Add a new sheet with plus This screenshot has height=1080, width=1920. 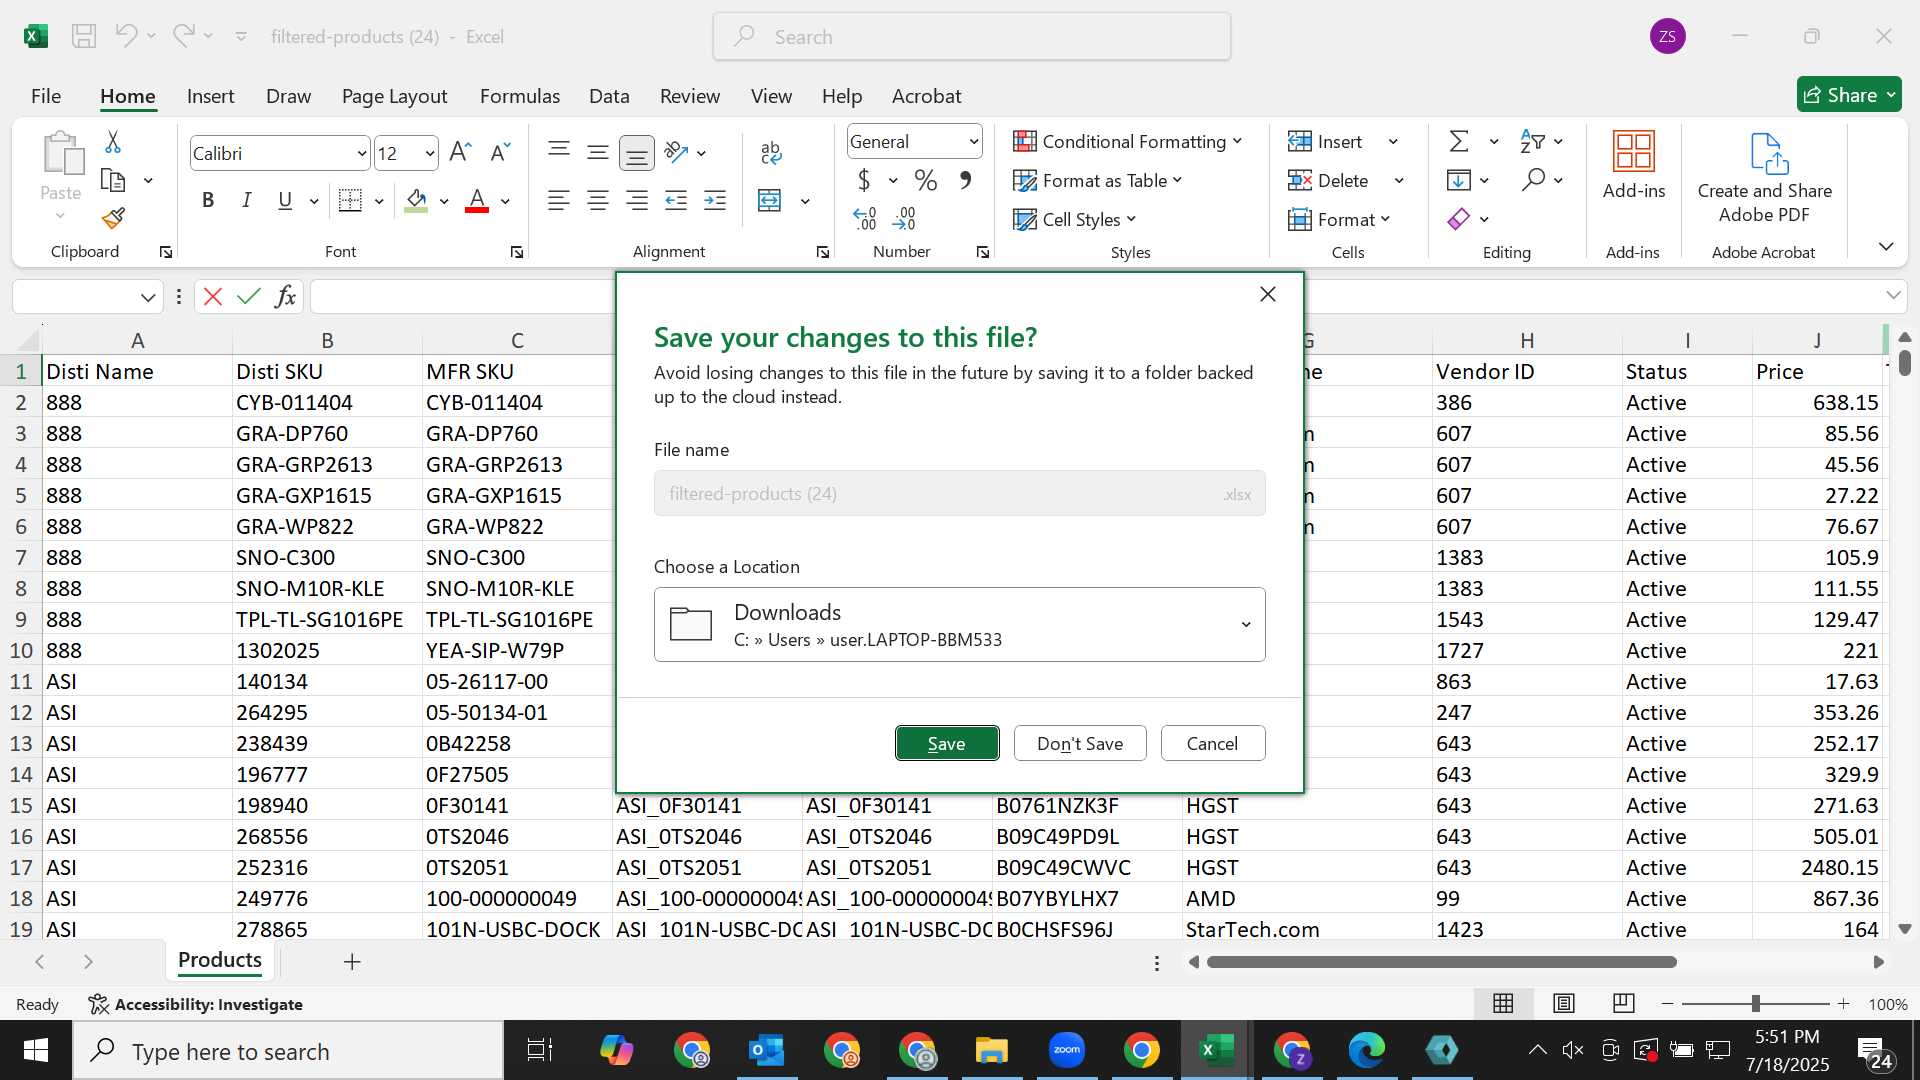(352, 962)
